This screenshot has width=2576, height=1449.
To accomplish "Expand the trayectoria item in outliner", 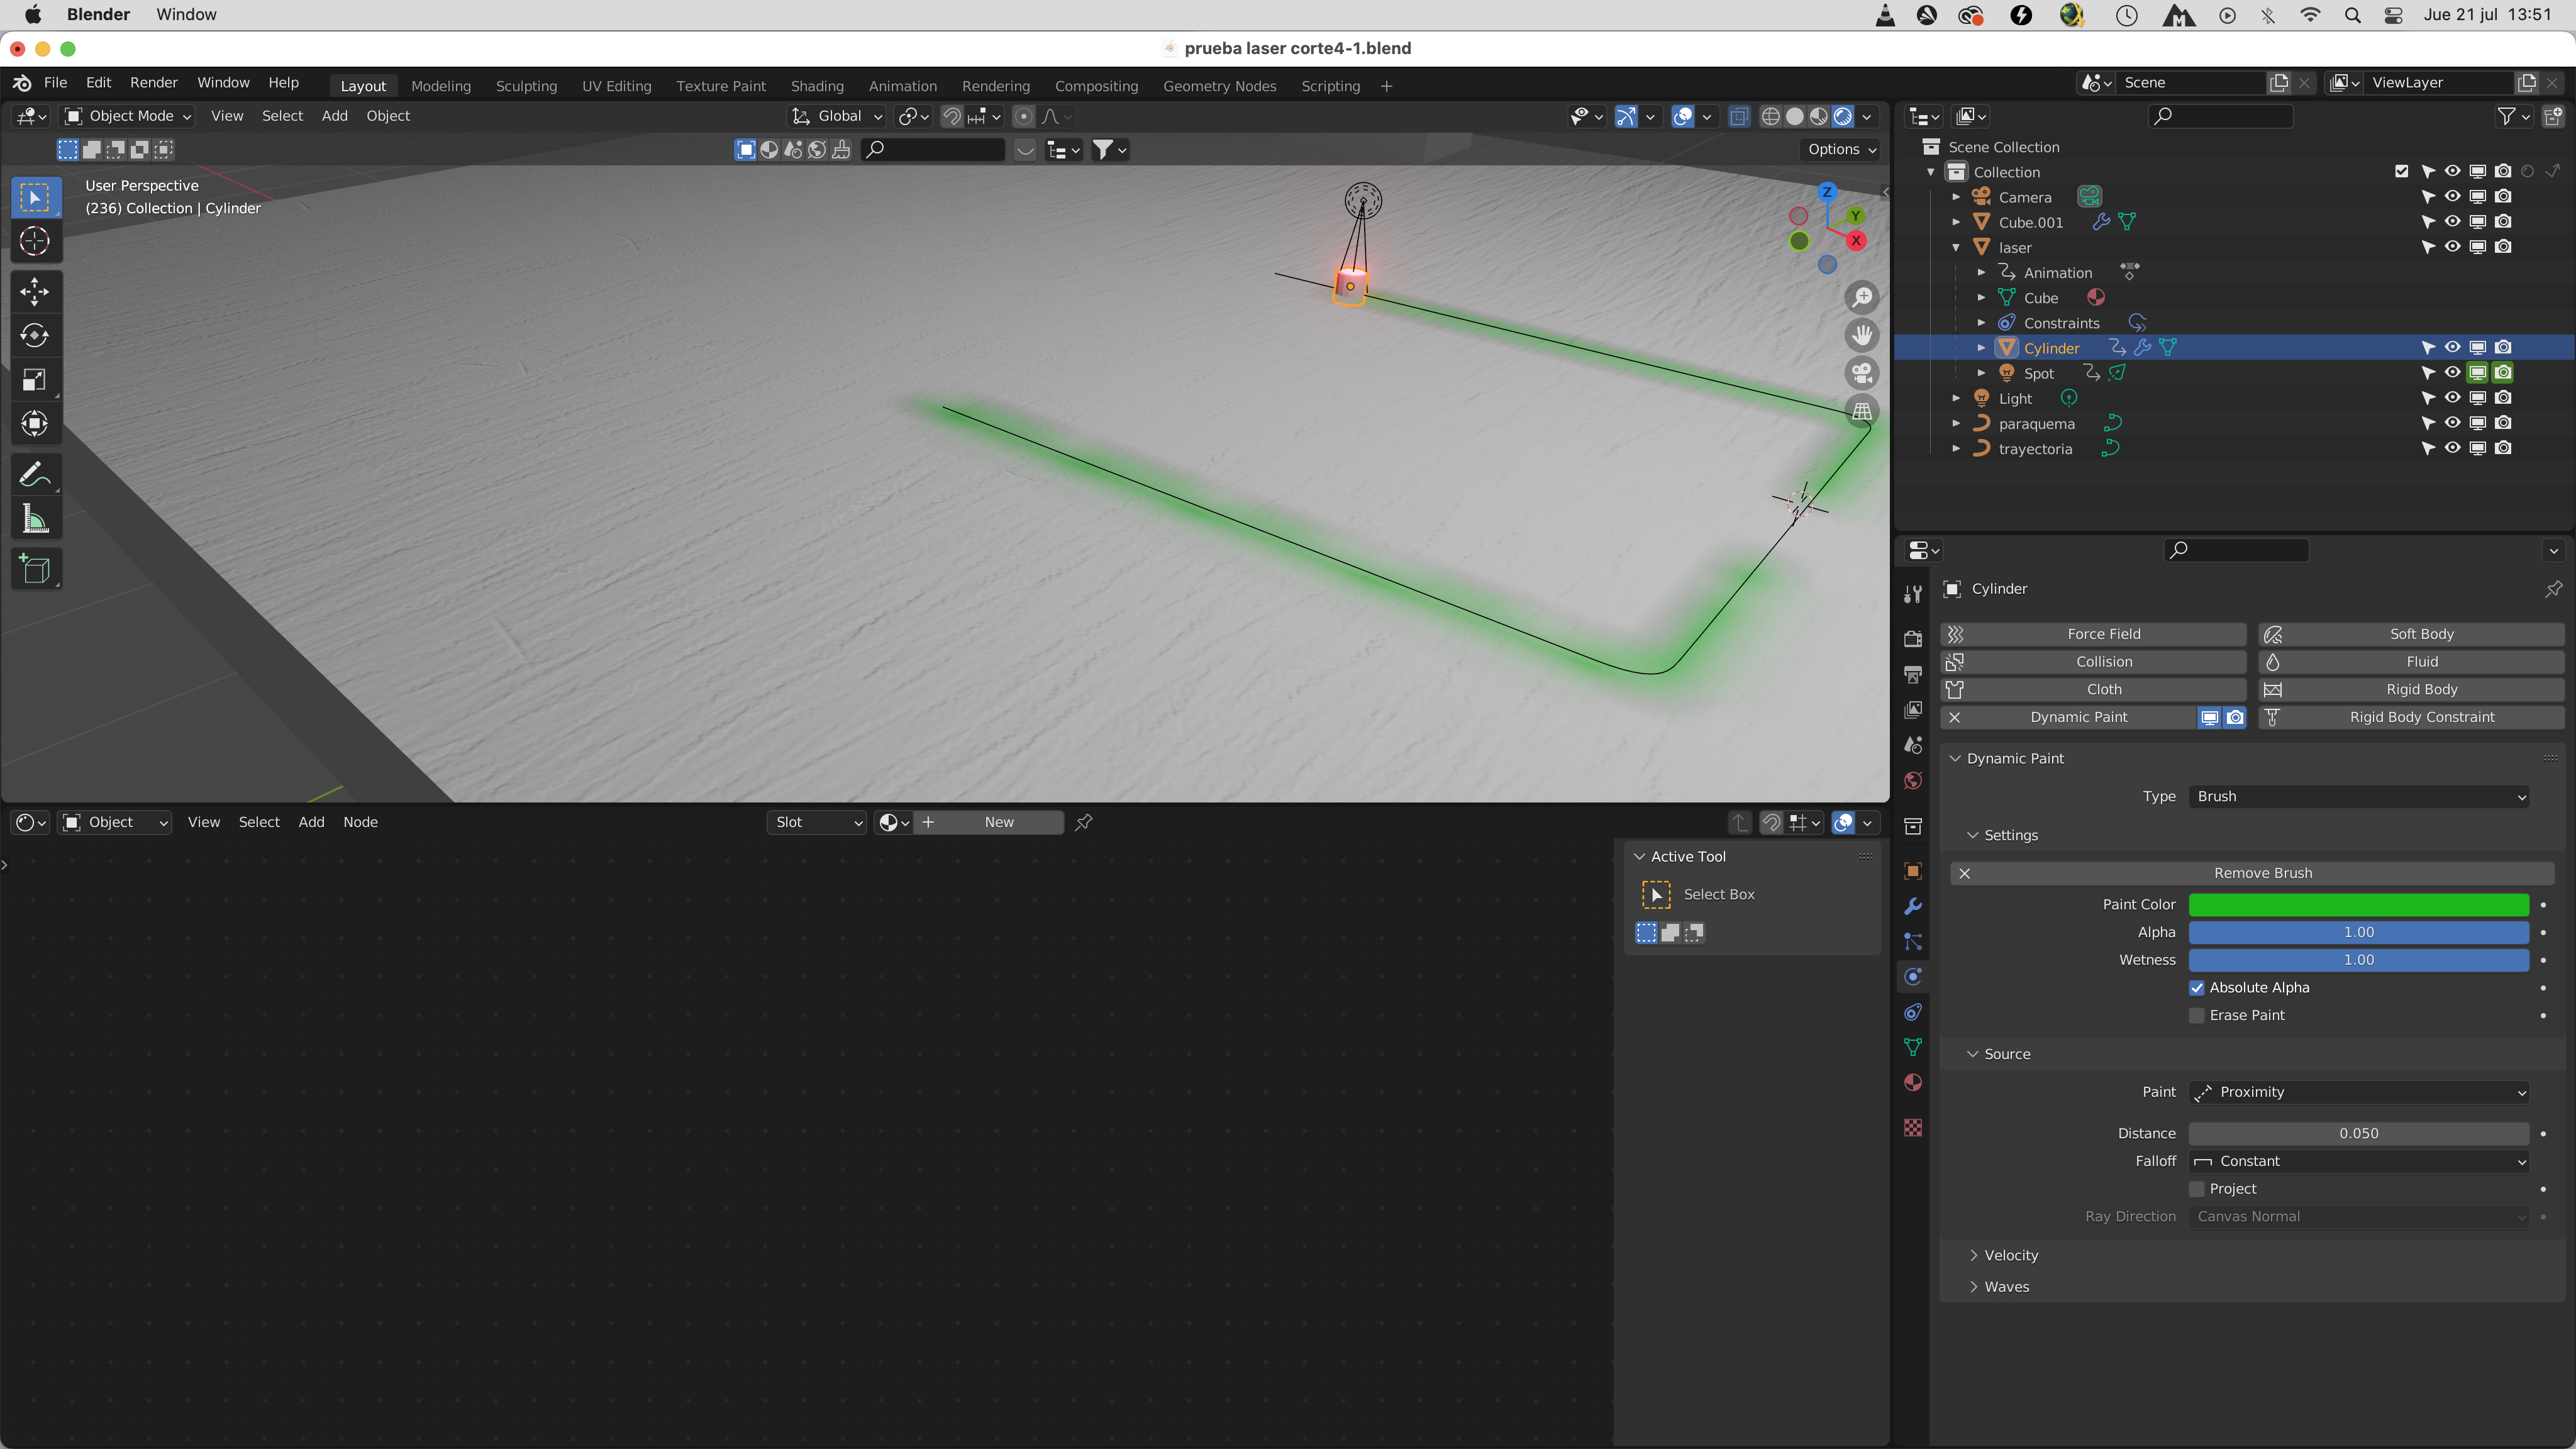I will coord(1956,449).
